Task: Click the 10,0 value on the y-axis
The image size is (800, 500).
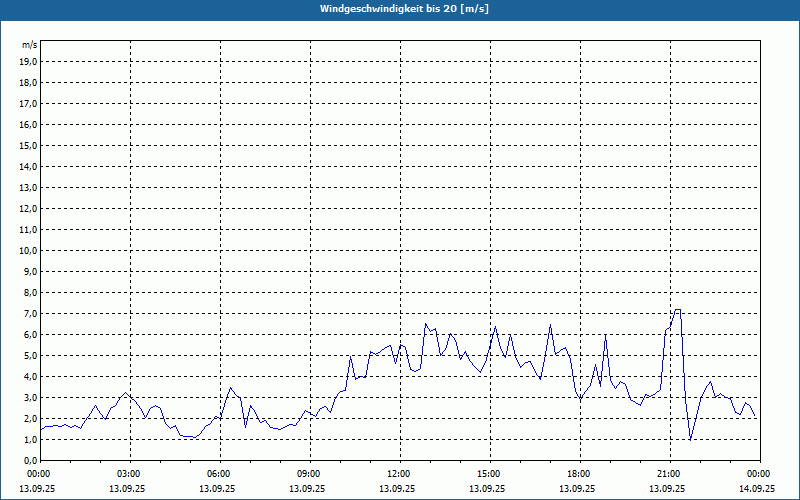Action: coord(29,251)
